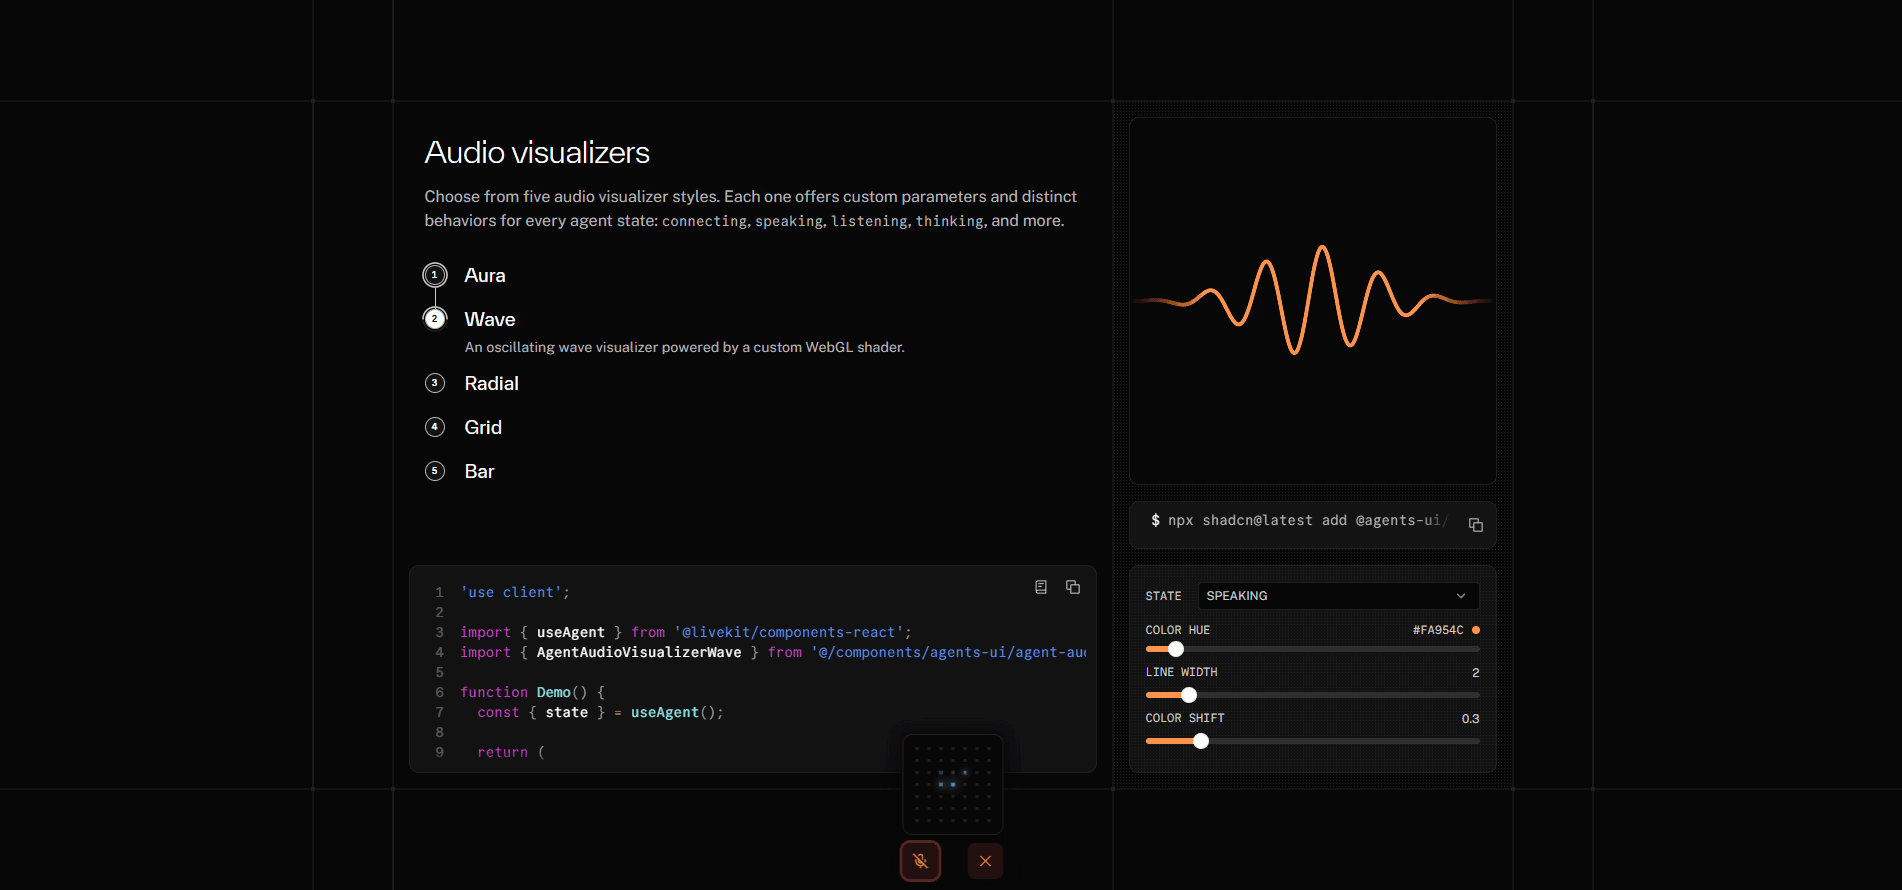This screenshot has width=1902, height=890.
Task: Click the '#FA954C' hex value
Action: point(1438,630)
